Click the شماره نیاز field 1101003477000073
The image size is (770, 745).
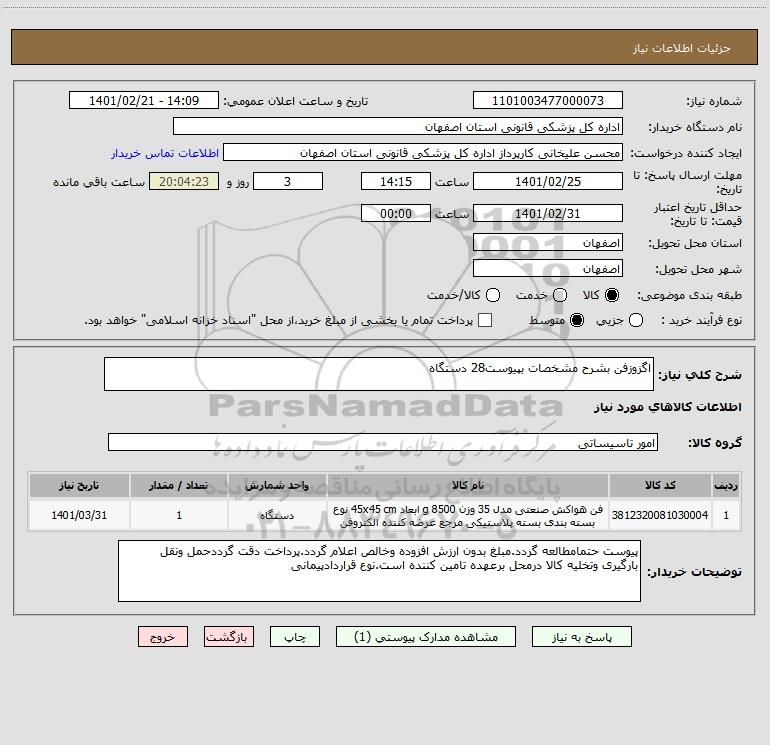(548, 100)
